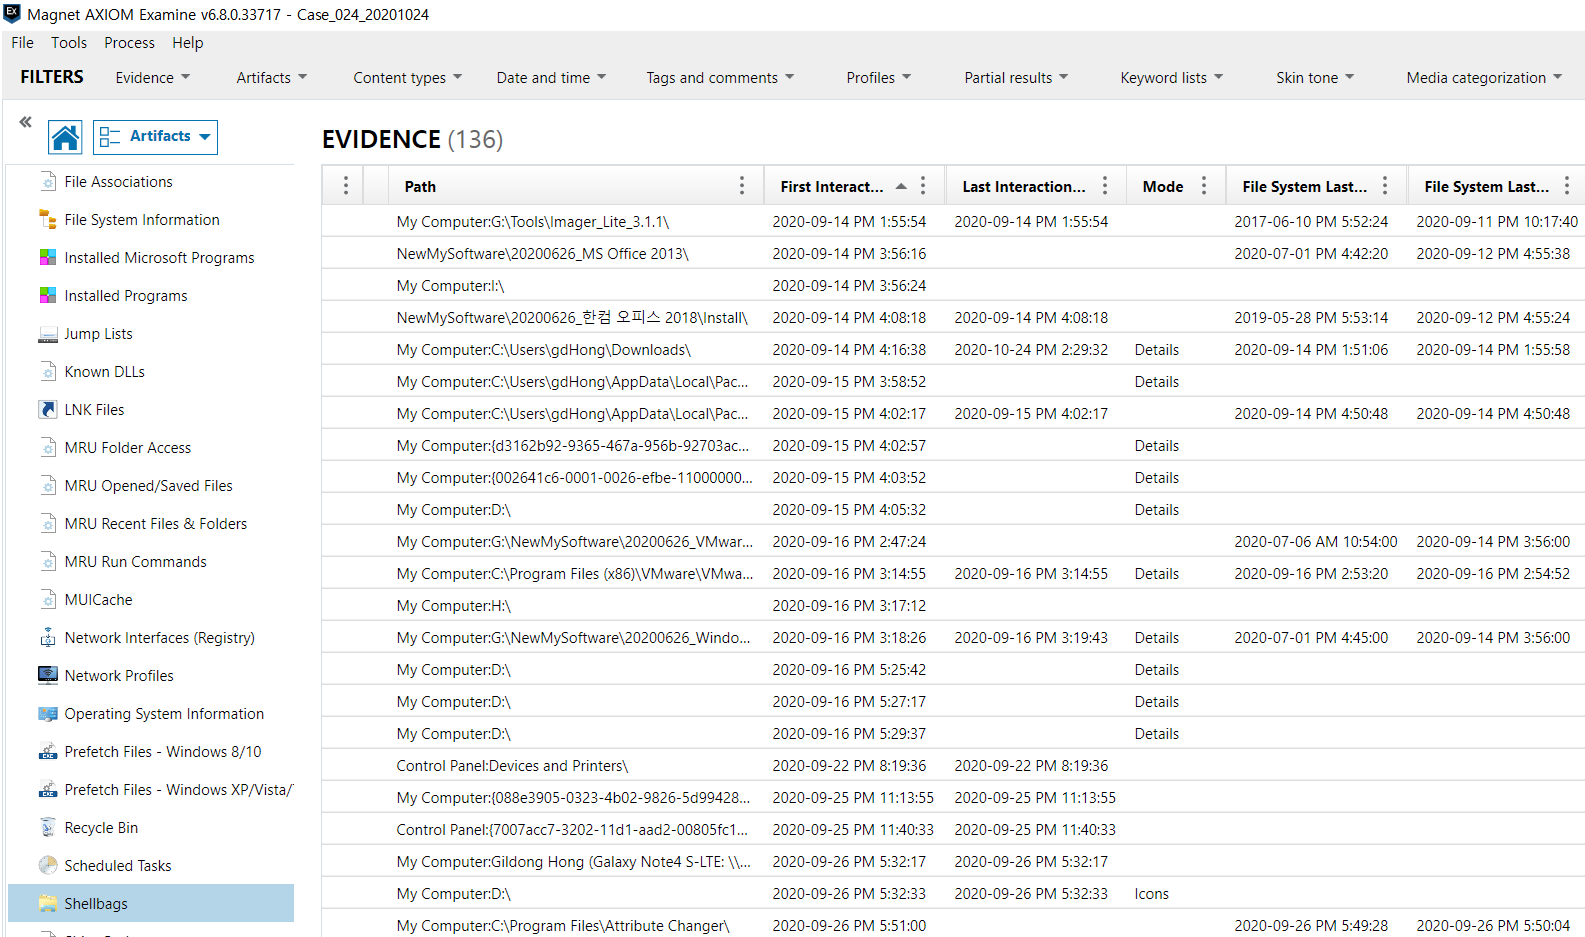Open the Tools menu
This screenshot has height=937, width=1585.
pos(69,43)
